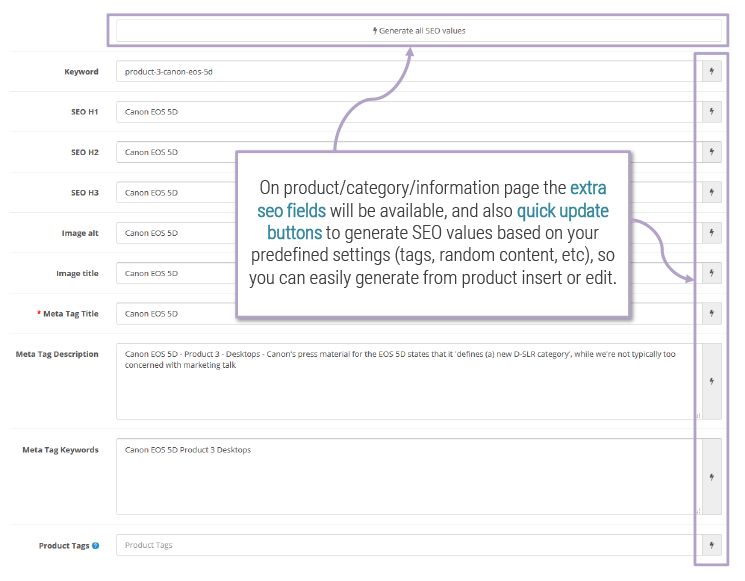The height and width of the screenshot is (581, 745).
Task: Click inside the Meta Tag Keywords textarea
Action: (x=400, y=480)
